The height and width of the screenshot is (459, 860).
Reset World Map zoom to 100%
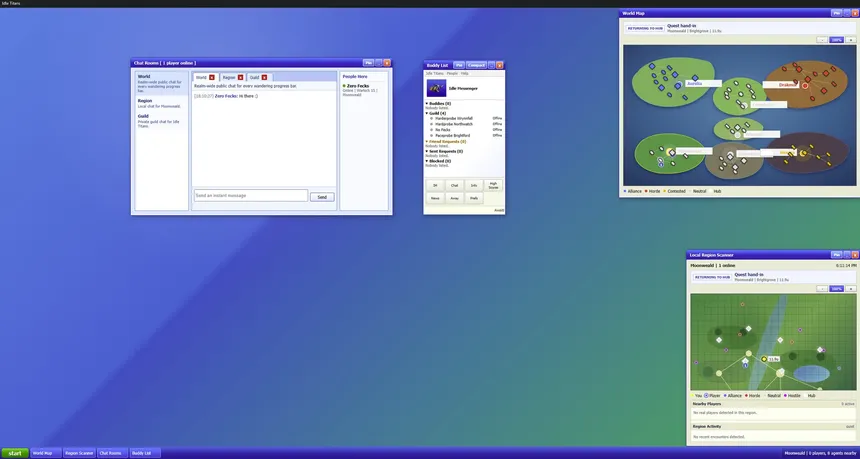[x=836, y=39]
